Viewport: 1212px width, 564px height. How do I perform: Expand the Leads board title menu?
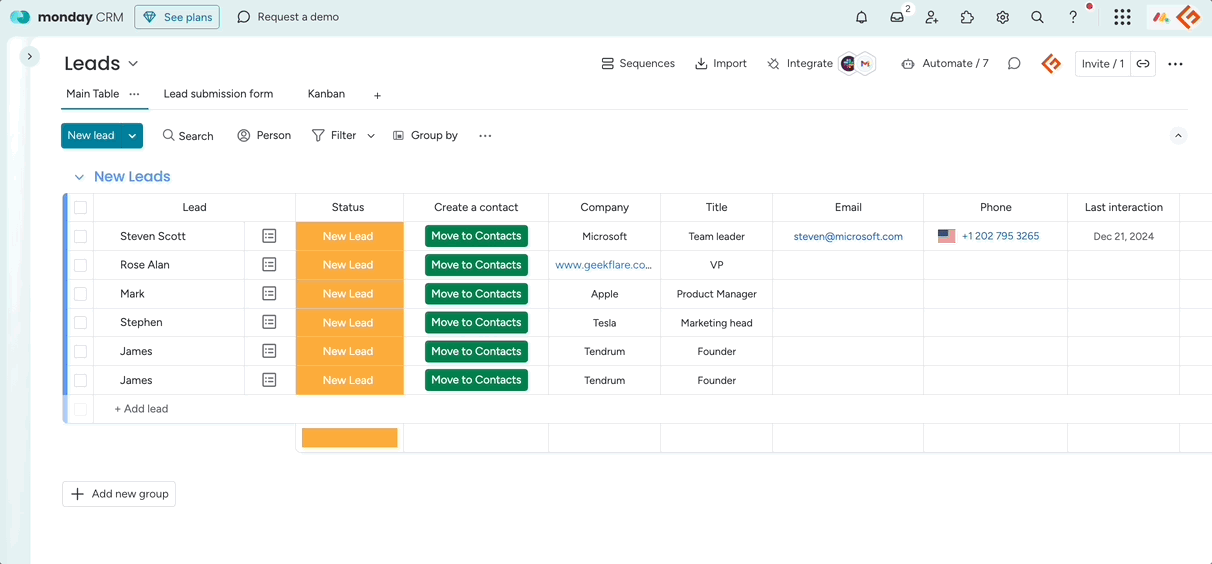tap(133, 64)
